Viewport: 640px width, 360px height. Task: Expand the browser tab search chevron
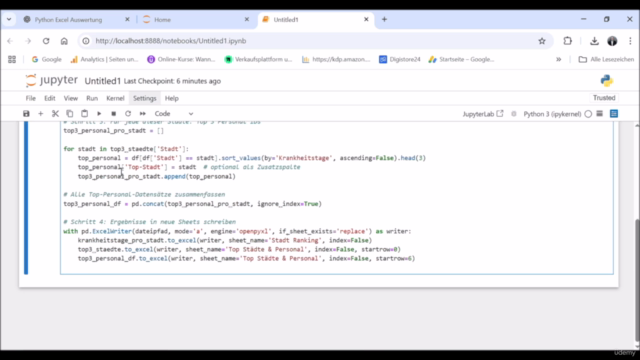point(9,19)
